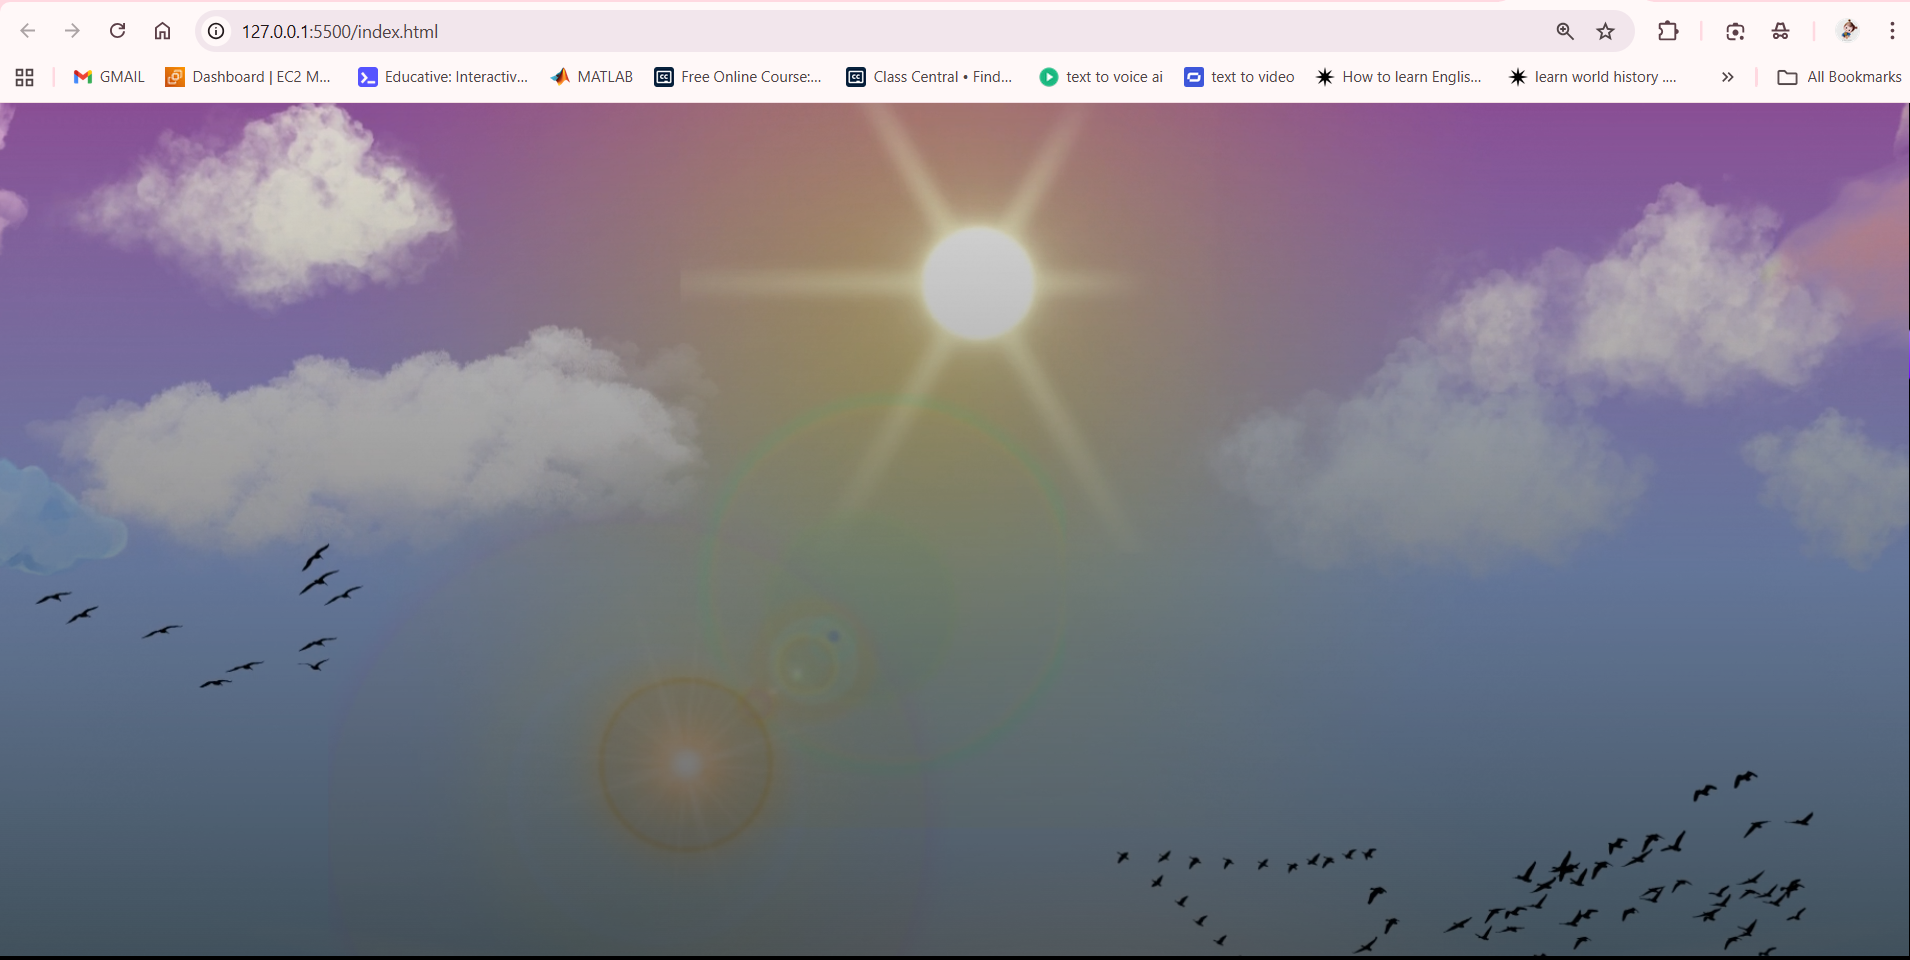The image size is (1910, 960).
Task: Click the screenshot capture extension icon
Action: (1735, 31)
